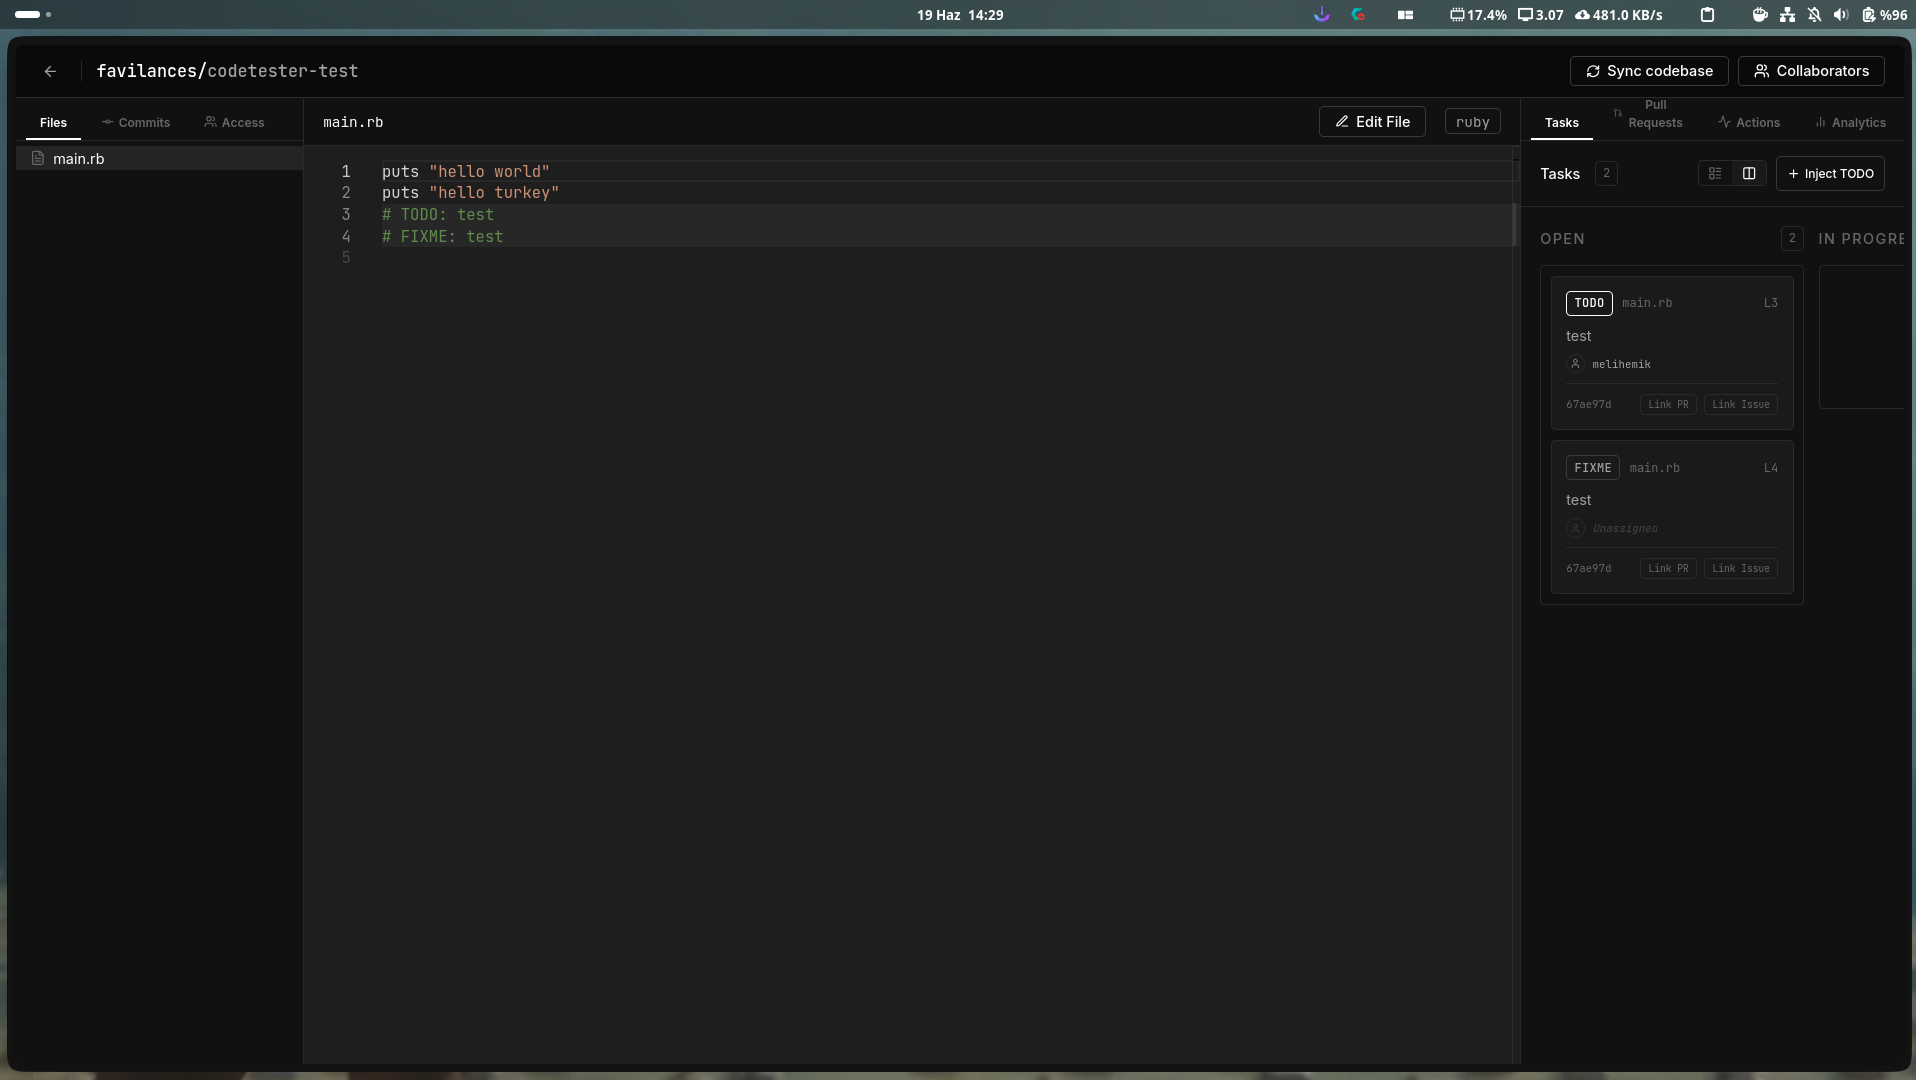Image resolution: width=1916 pixels, height=1080 pixels.
Task: Click the coffee cup caffeine tray icon
Action: coord(1760,15)
